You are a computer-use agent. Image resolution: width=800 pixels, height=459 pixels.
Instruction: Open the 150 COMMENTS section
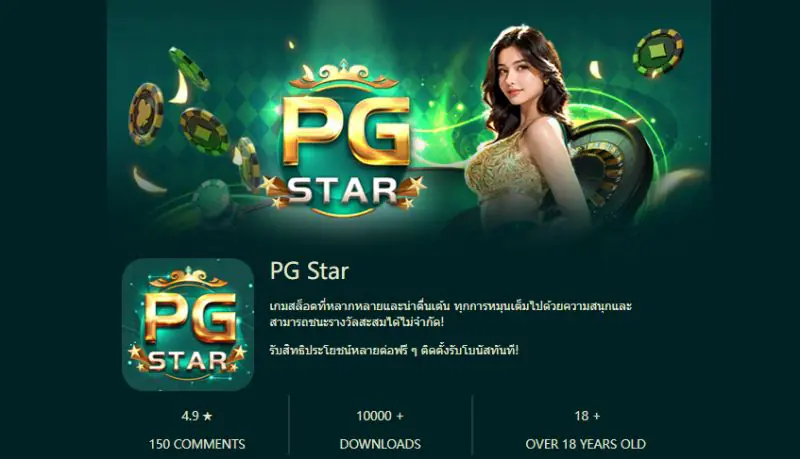tap(197, 444)
